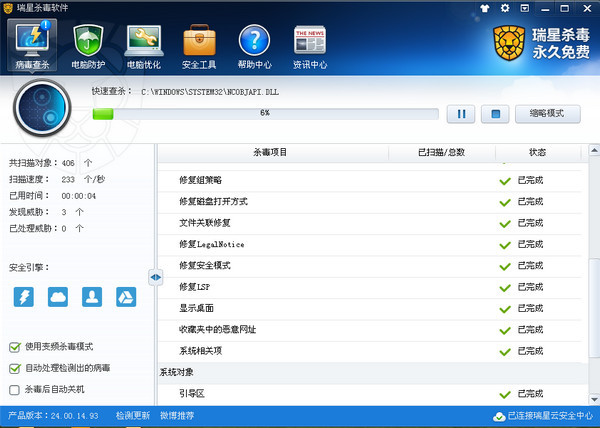Switch to 缩略模式 compact mode

click(548, 114)
